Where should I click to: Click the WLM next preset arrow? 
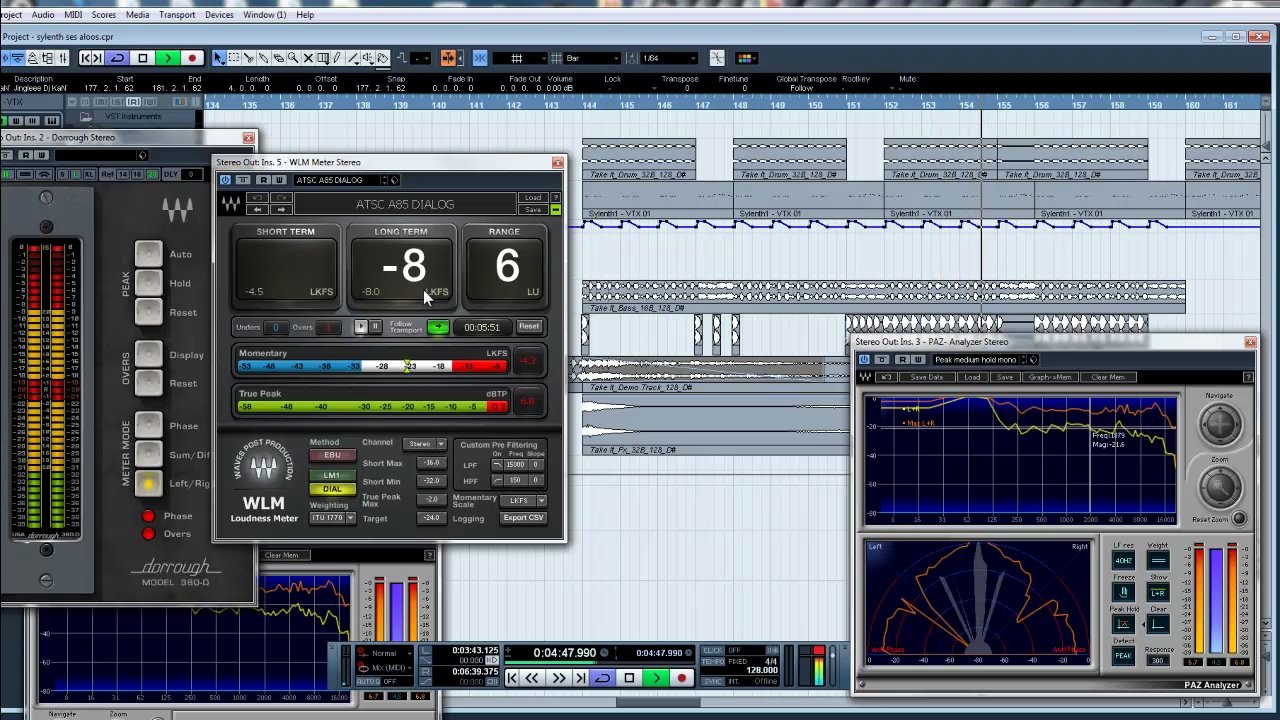281,210
